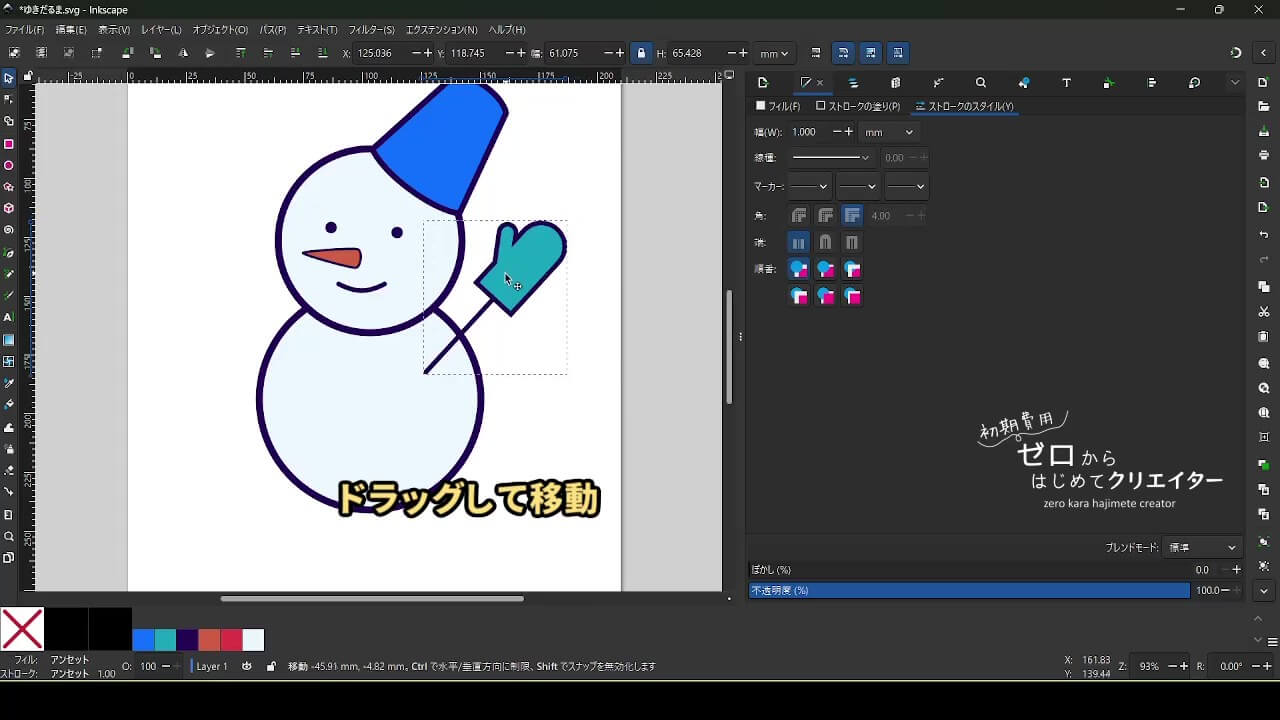Screen dimensions: 1280x720
Task: Click the Undo arrow icon
Action: point(1264,235)
